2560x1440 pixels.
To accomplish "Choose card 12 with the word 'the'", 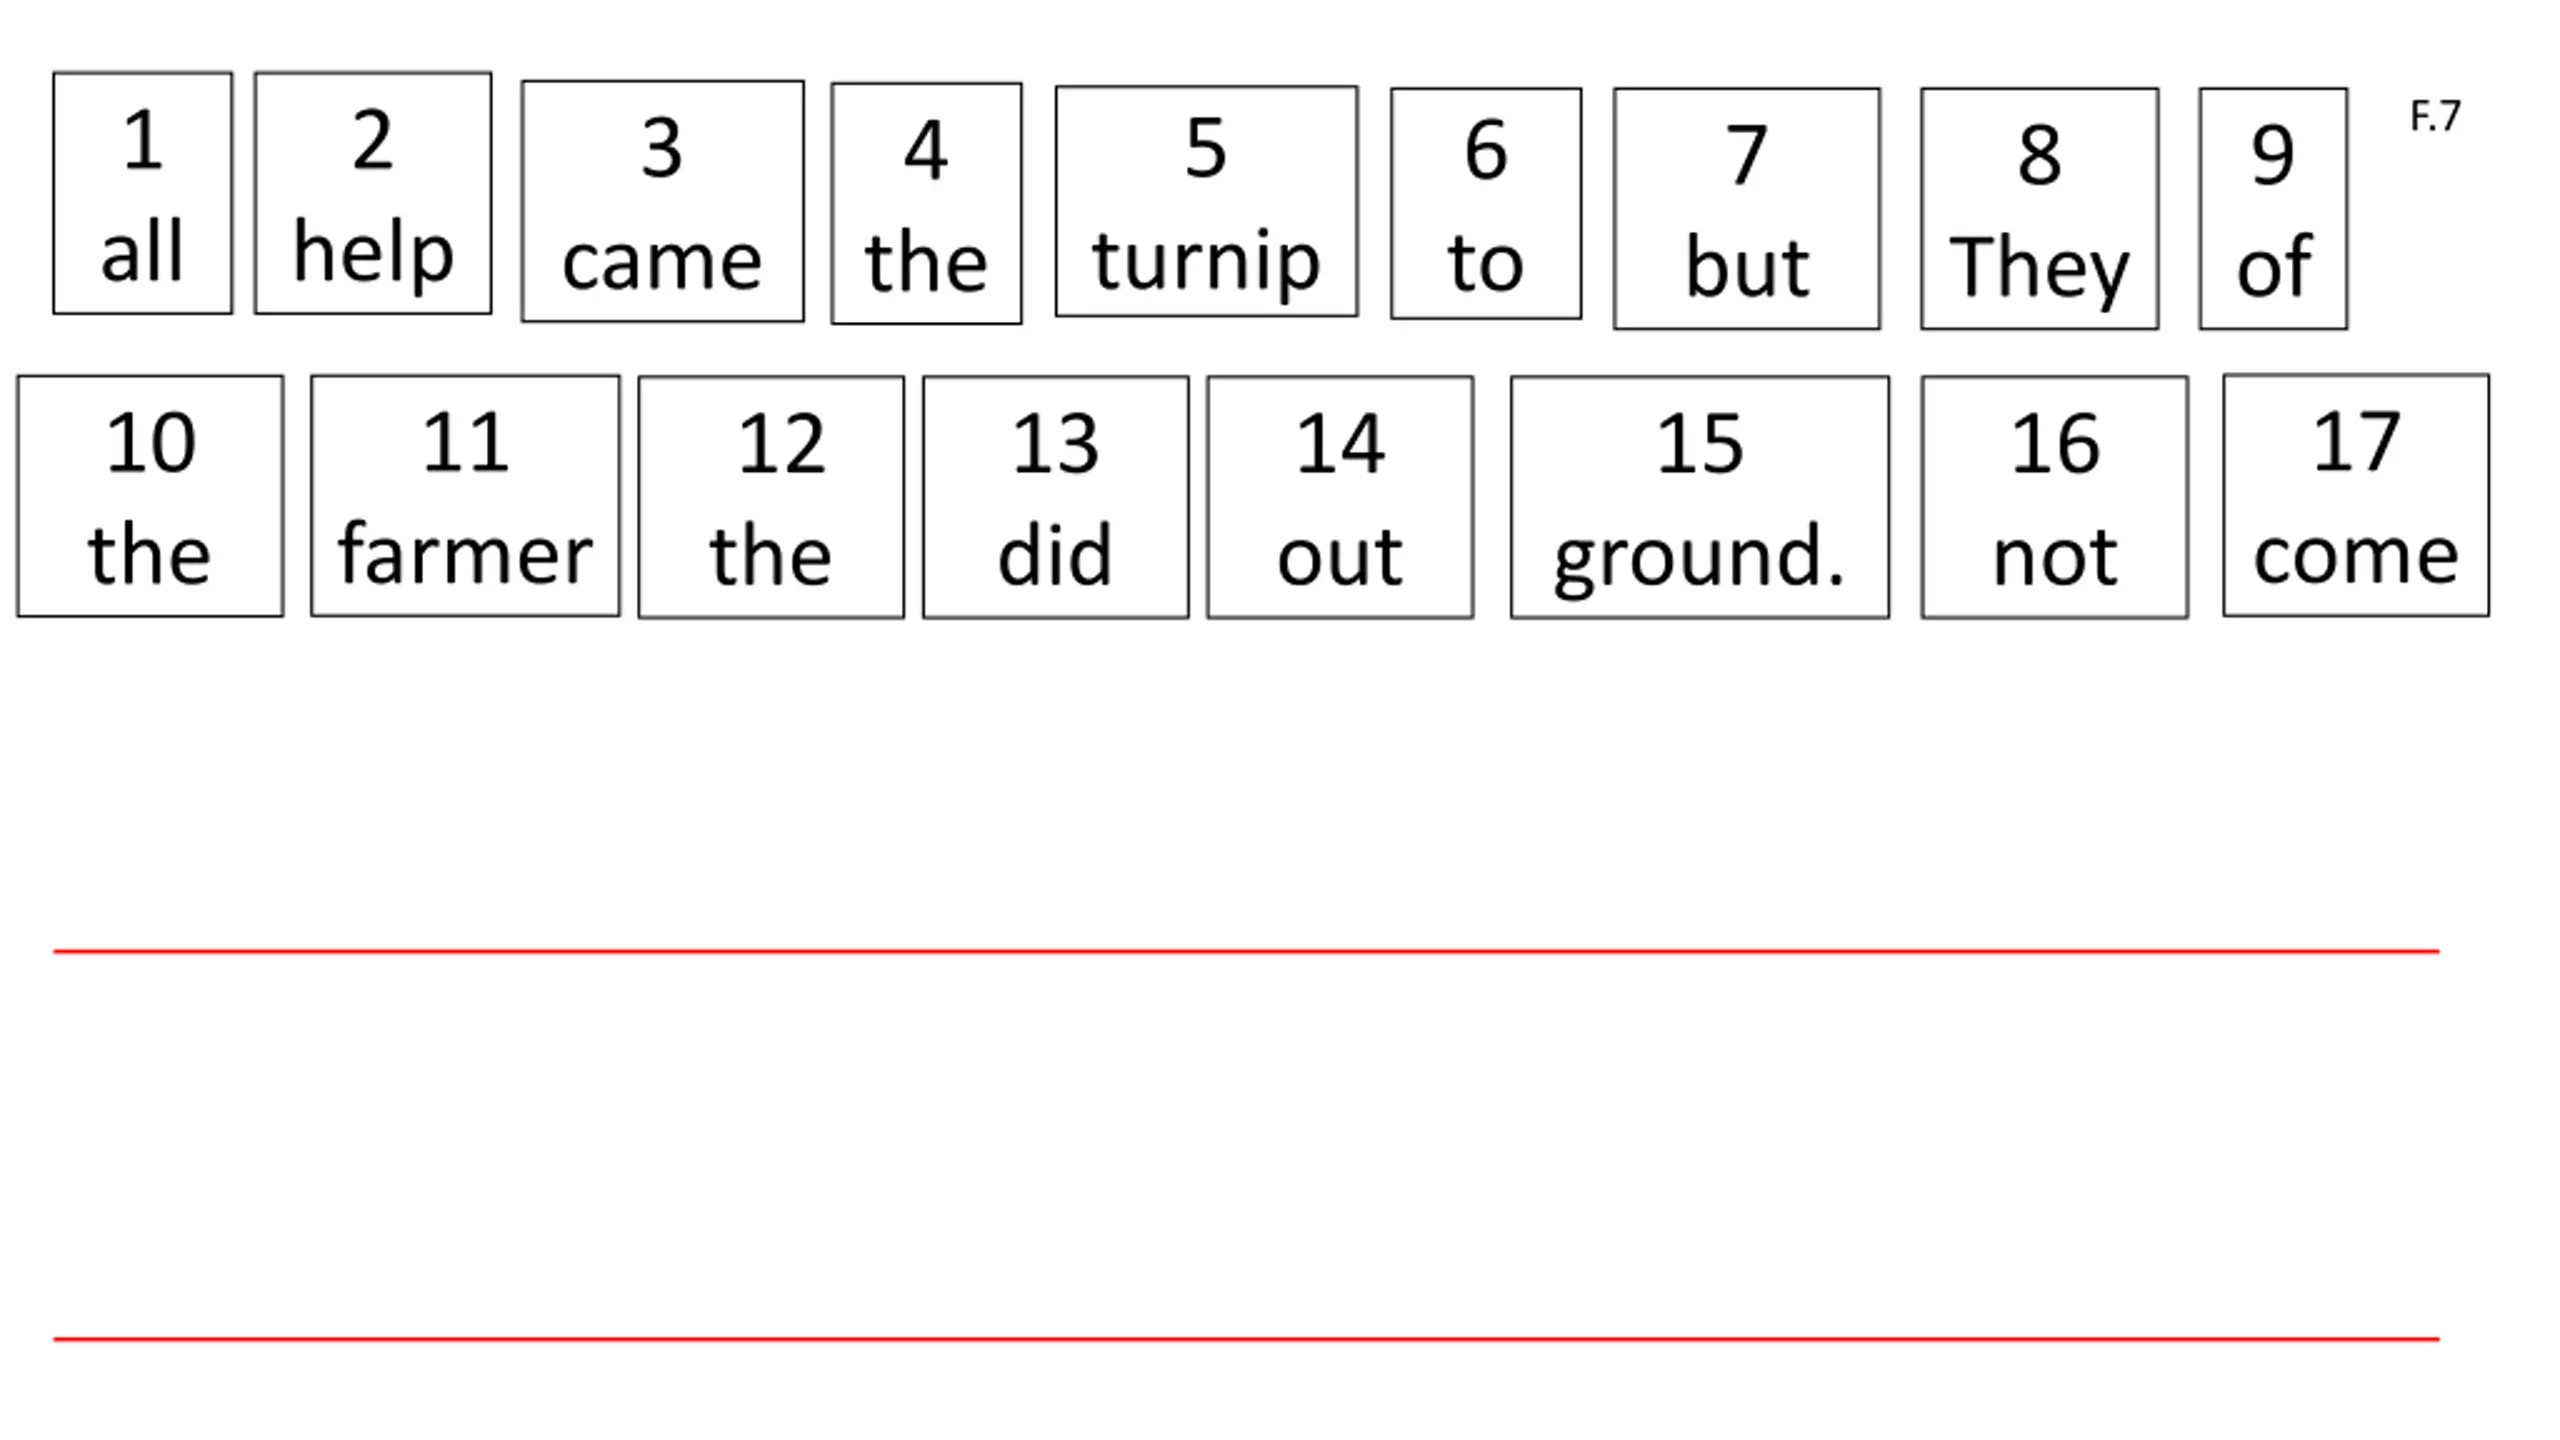I will [771, 498].
